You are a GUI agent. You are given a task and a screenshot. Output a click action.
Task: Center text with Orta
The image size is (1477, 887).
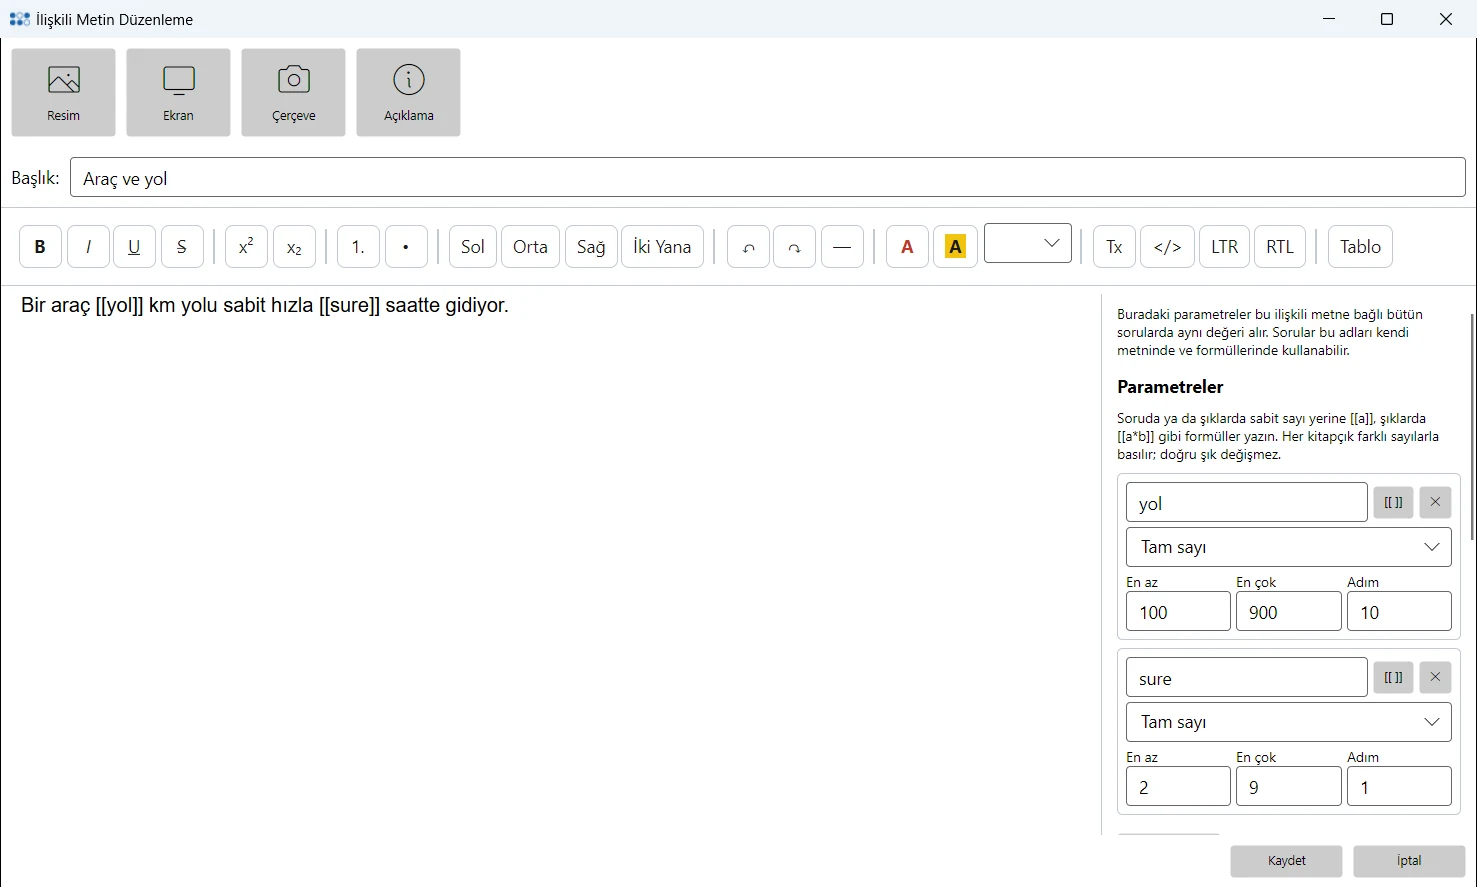tap(530, 247)
